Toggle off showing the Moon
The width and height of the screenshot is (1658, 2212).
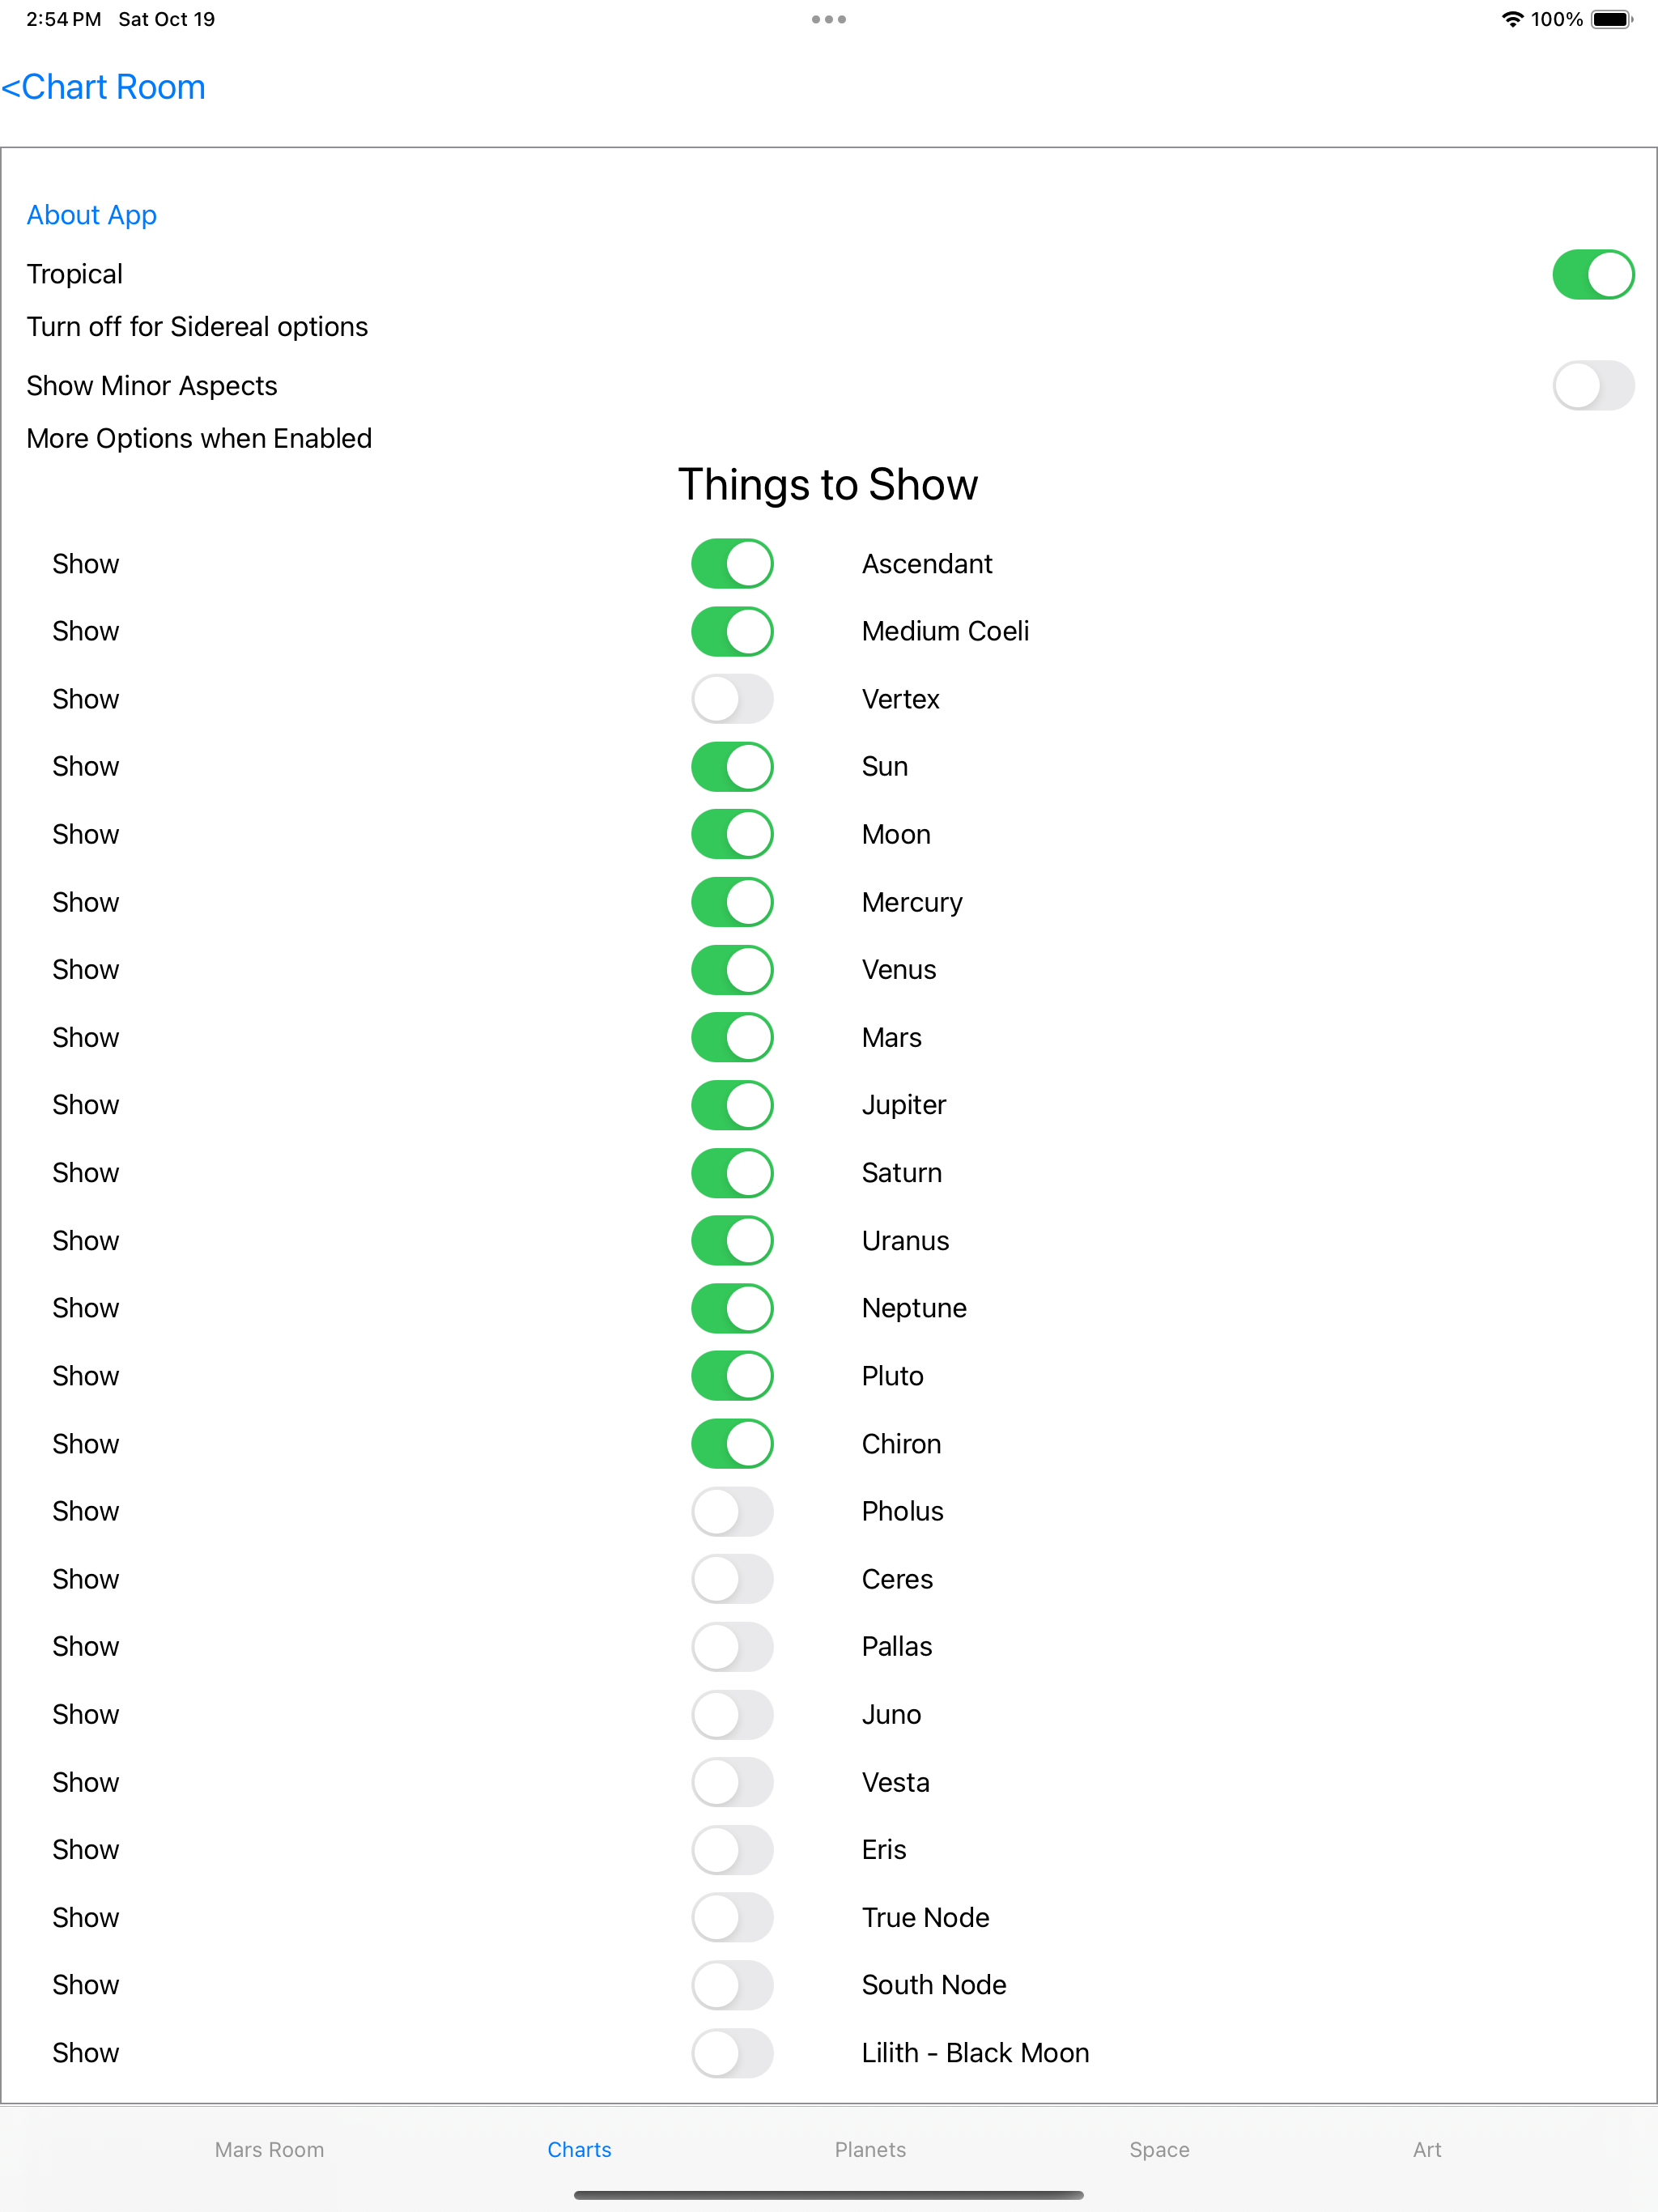(732, 834)
